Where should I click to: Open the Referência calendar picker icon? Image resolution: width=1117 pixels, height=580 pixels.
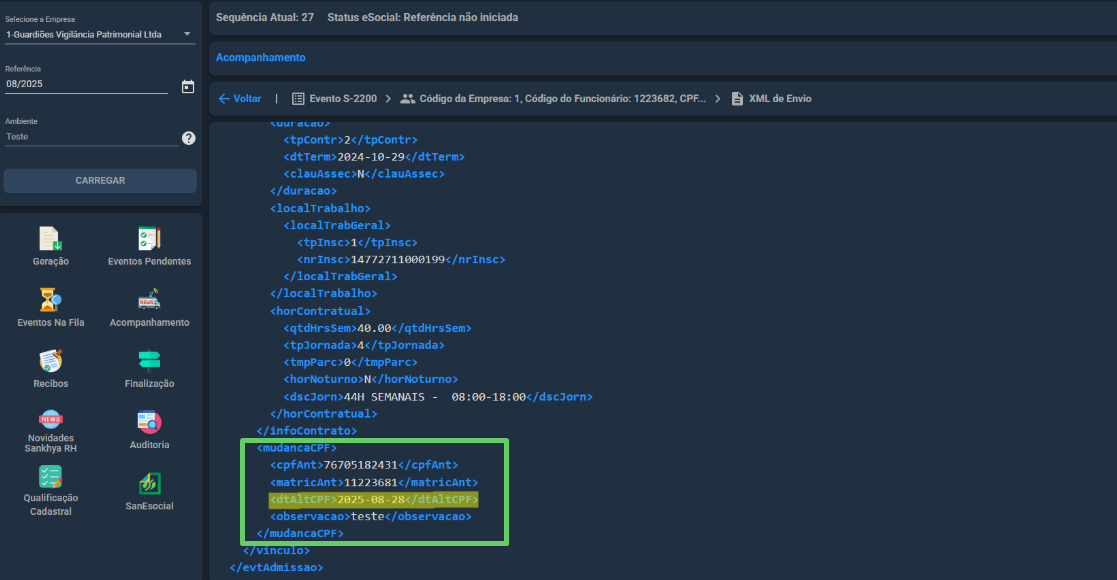[188, 87]
